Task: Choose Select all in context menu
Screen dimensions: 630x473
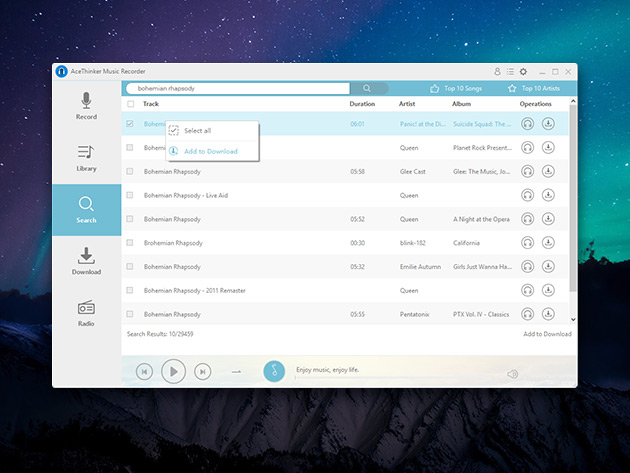Action: (x=212, y=131)
